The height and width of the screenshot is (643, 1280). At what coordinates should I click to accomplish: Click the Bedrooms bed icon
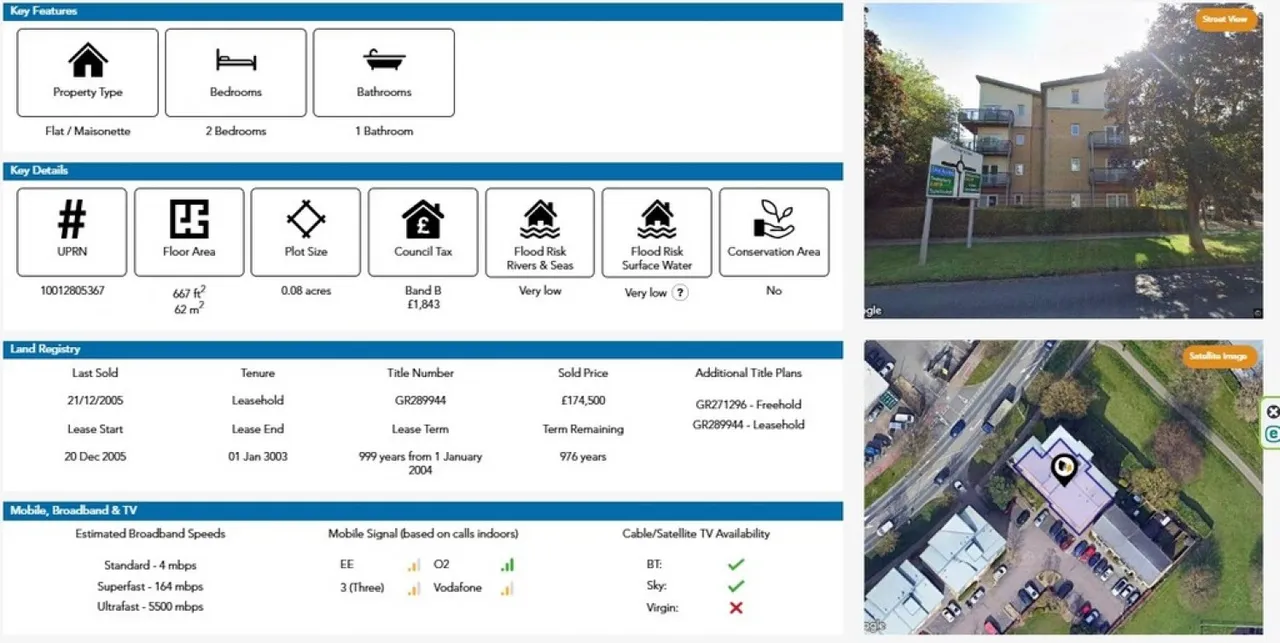tap(236, 61)
